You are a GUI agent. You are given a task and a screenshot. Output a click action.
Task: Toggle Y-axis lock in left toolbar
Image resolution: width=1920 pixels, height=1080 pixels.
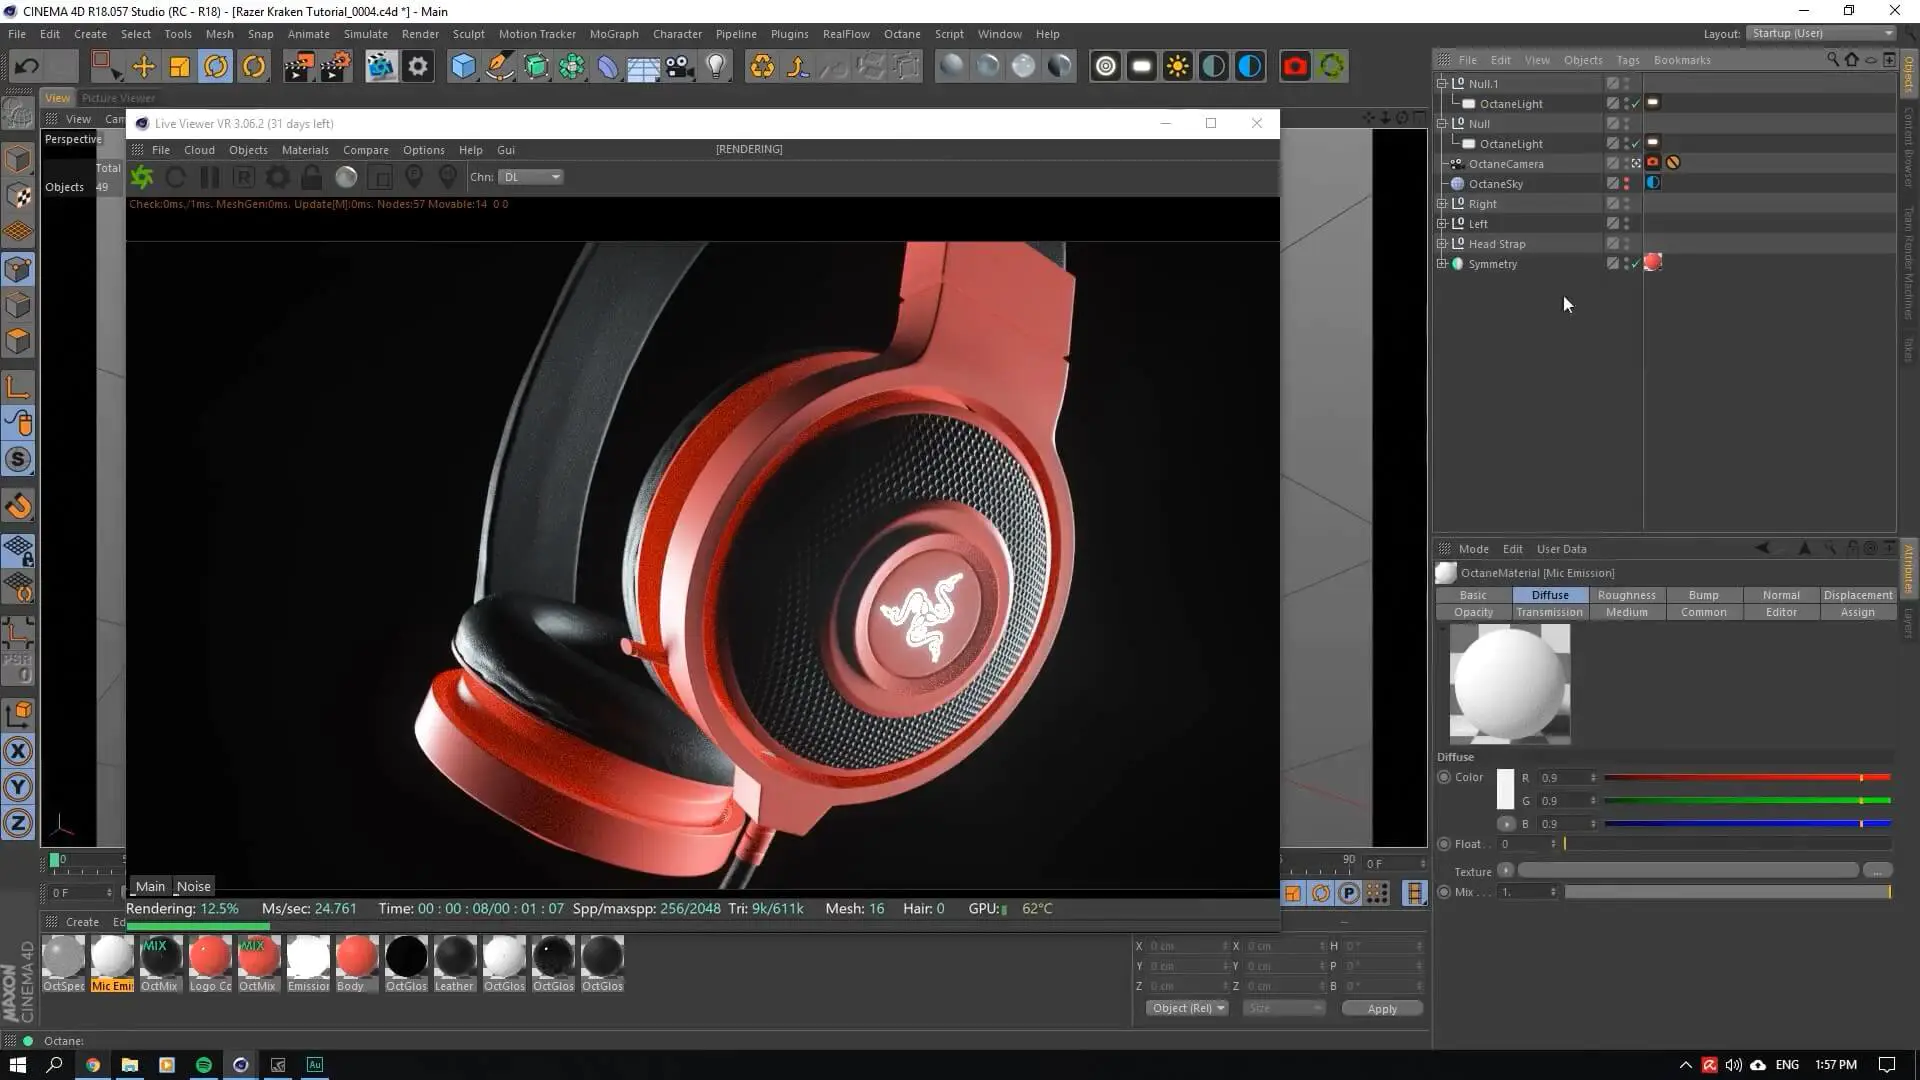point(18,787)
